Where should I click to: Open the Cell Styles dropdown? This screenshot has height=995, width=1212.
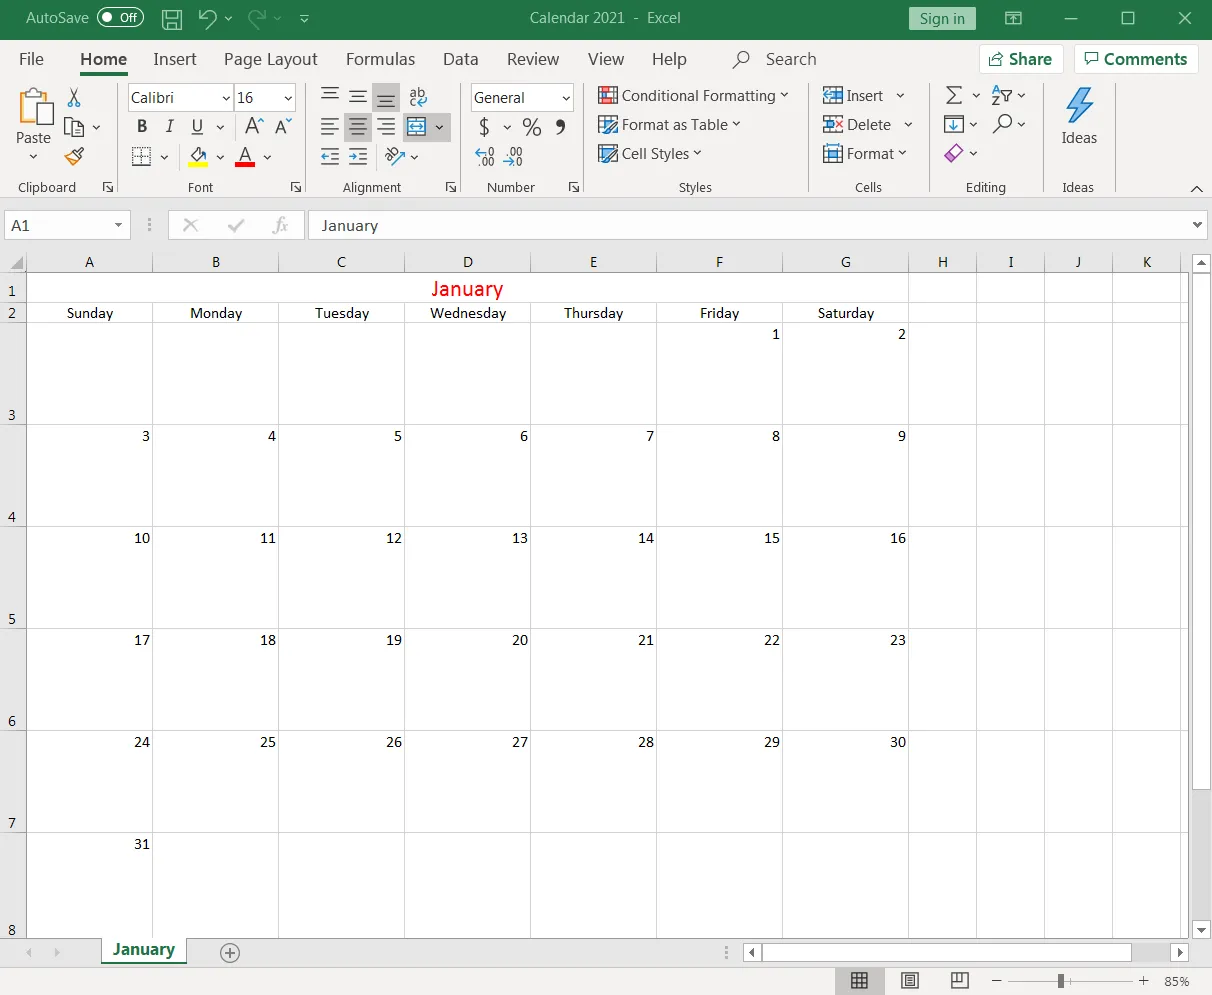[x=649, y=153]
